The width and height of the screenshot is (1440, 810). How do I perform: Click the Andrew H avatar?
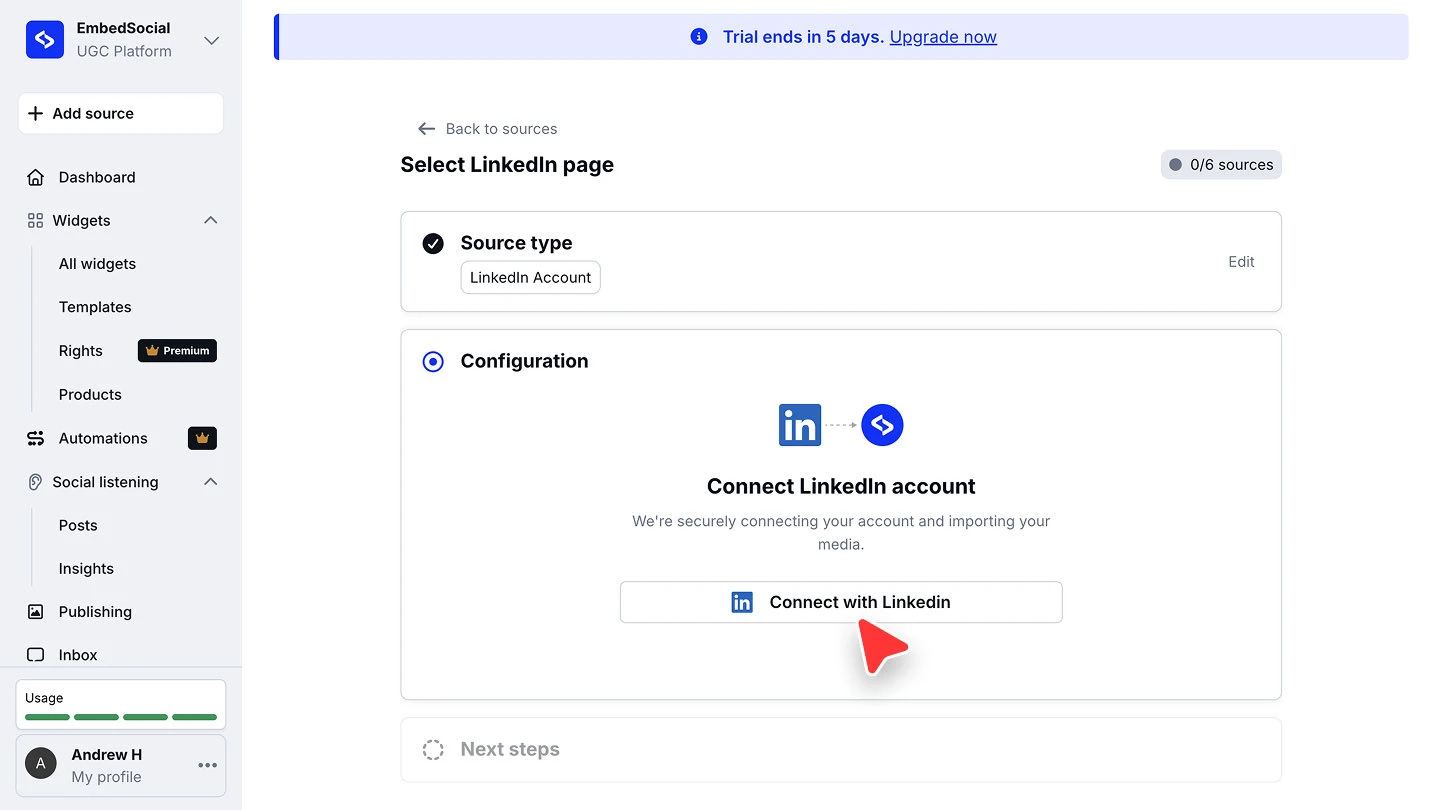point(41,764)
